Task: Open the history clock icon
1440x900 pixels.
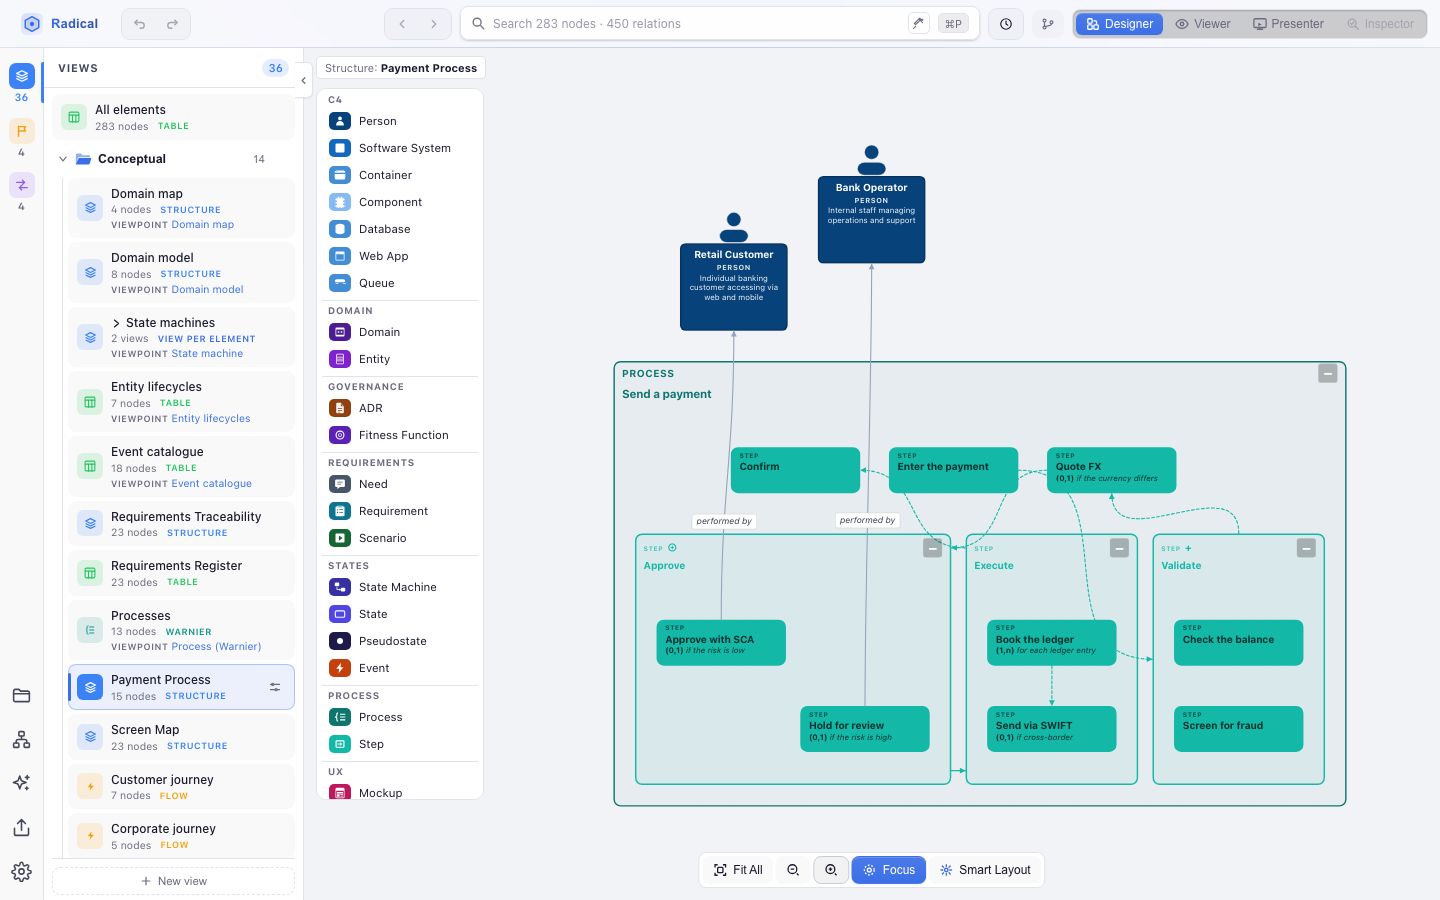Action: click(1006, 24)
